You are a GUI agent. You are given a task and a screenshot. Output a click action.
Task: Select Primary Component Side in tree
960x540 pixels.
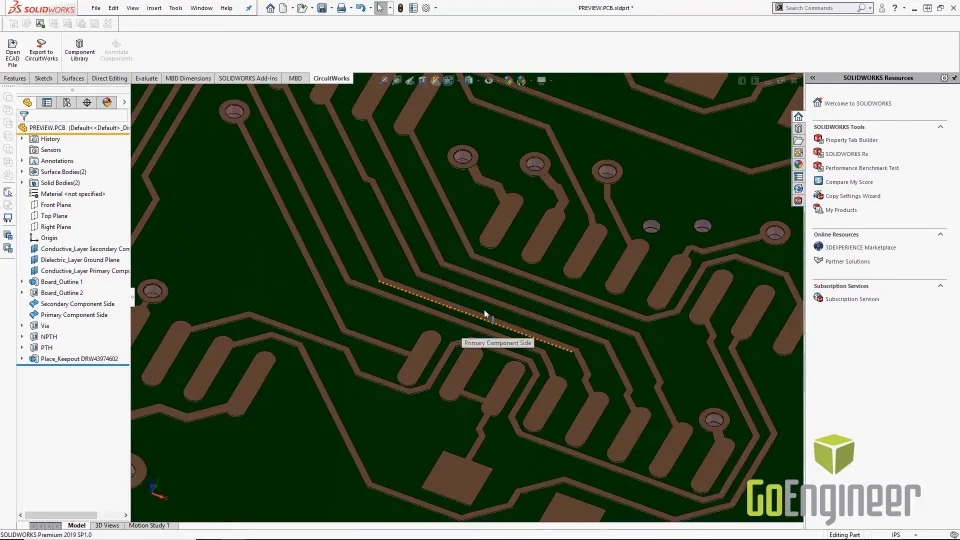(x=73, y=315)
